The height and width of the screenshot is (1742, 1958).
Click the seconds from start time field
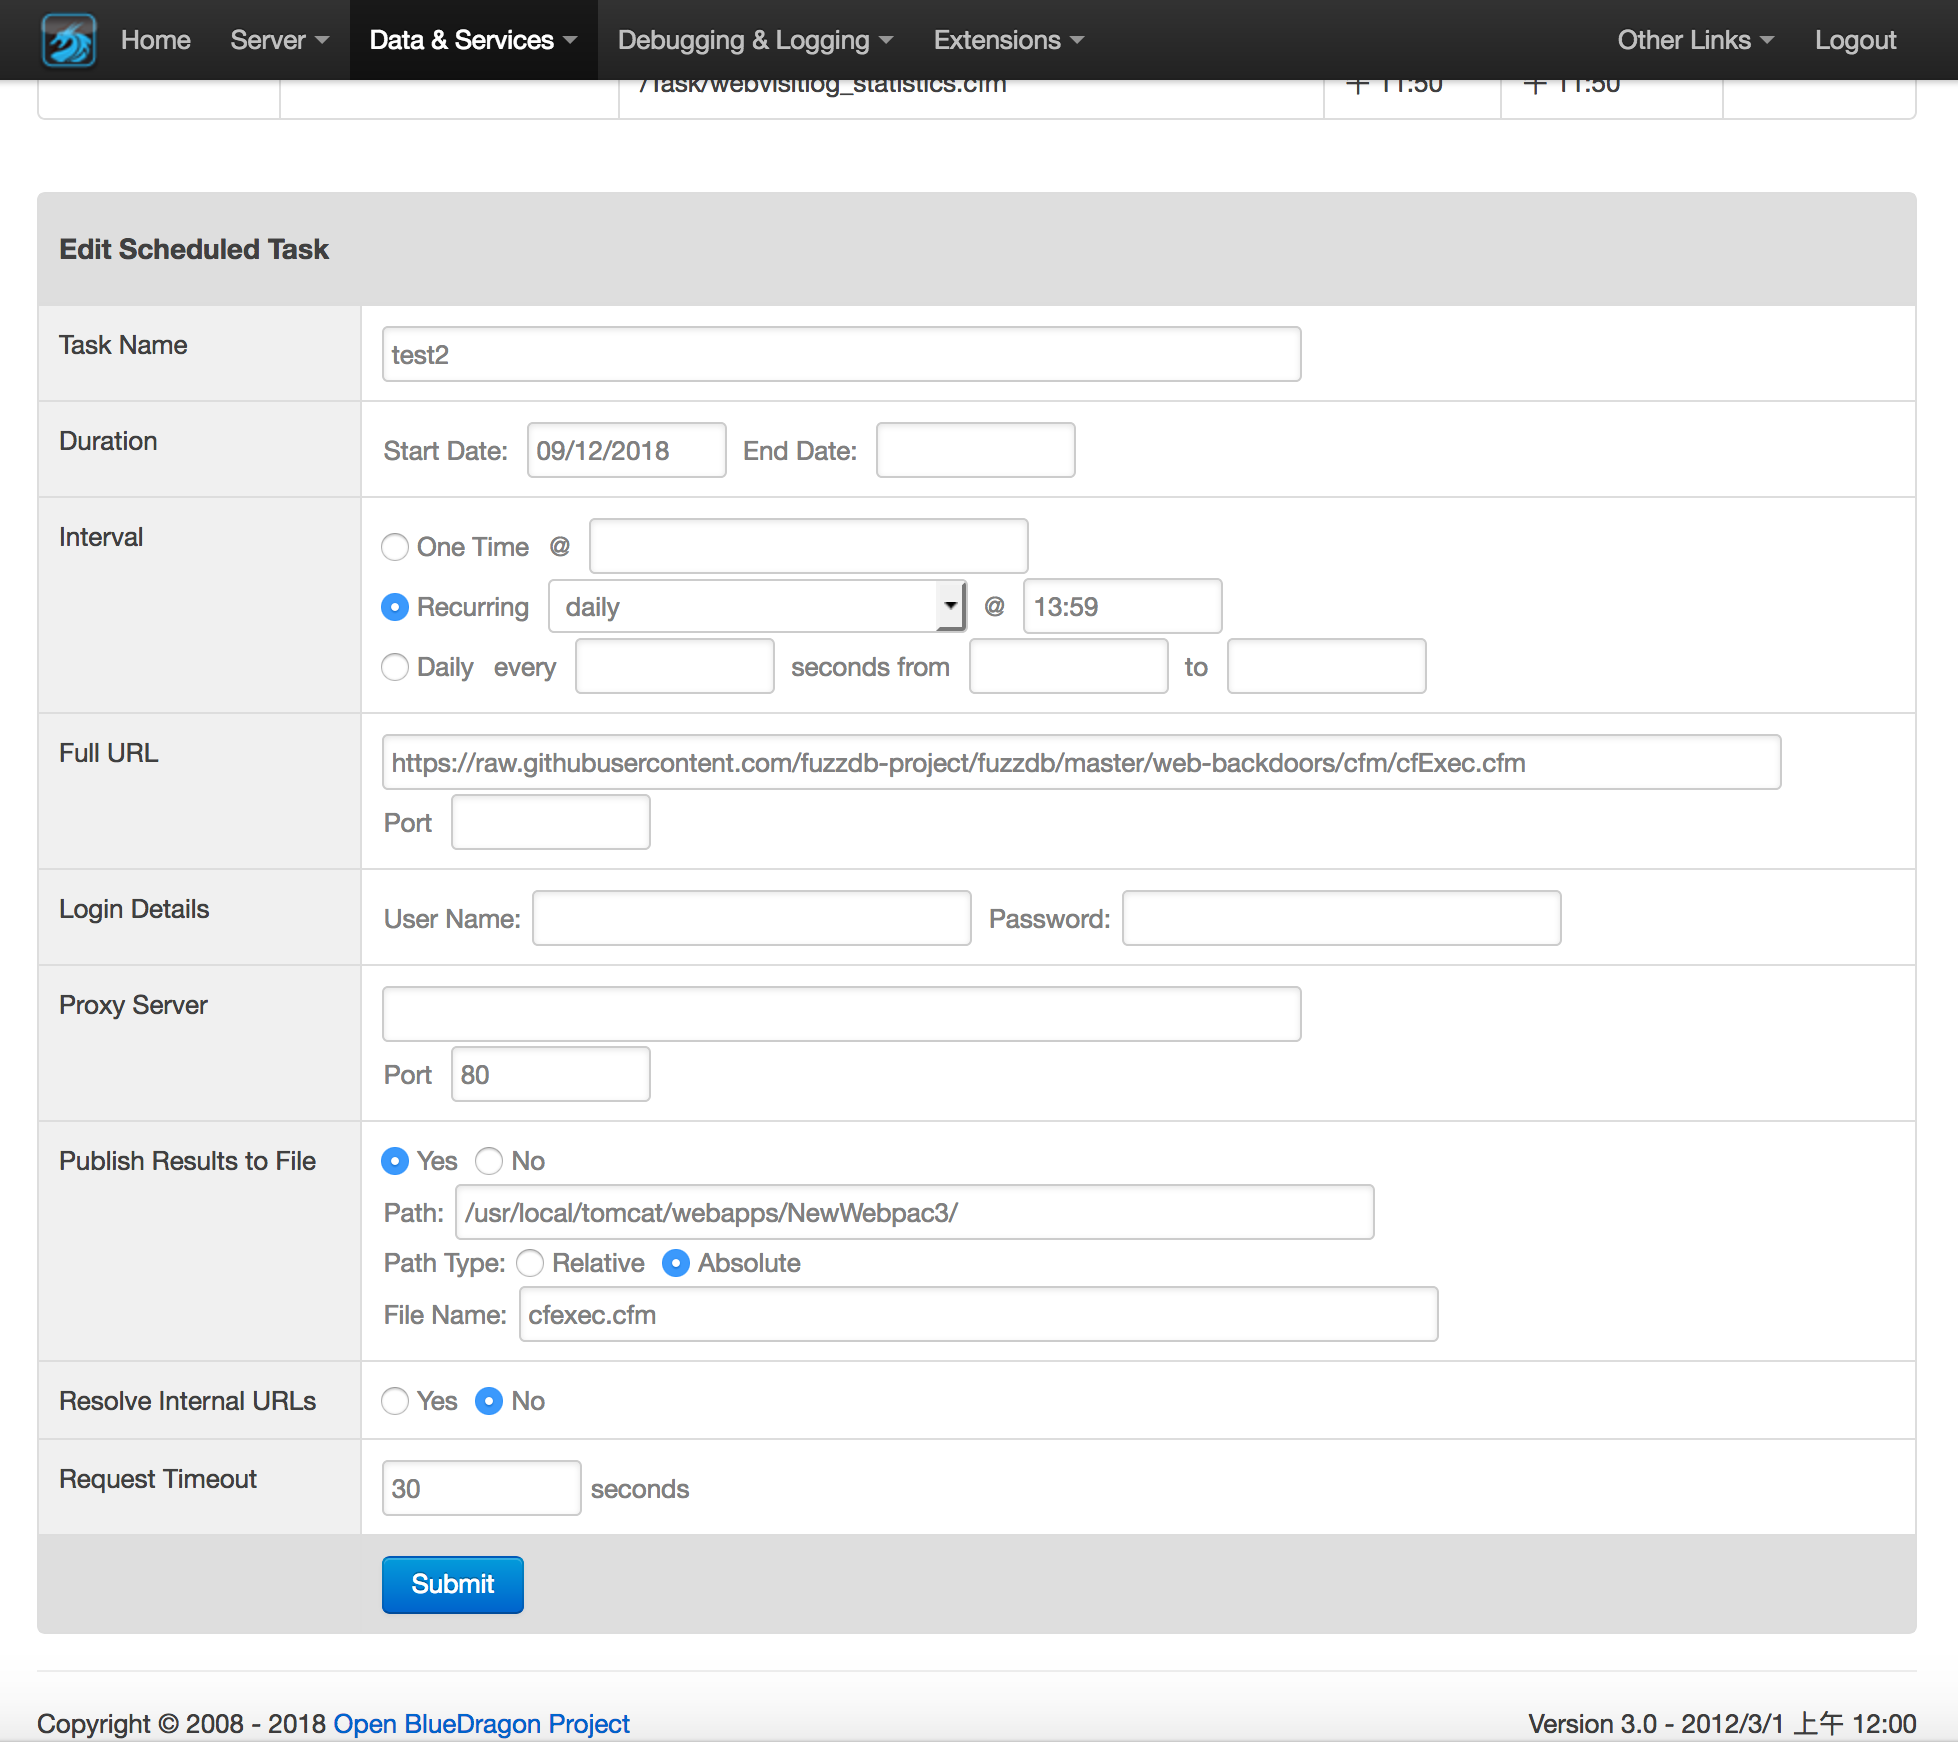tap(1068, 666)
